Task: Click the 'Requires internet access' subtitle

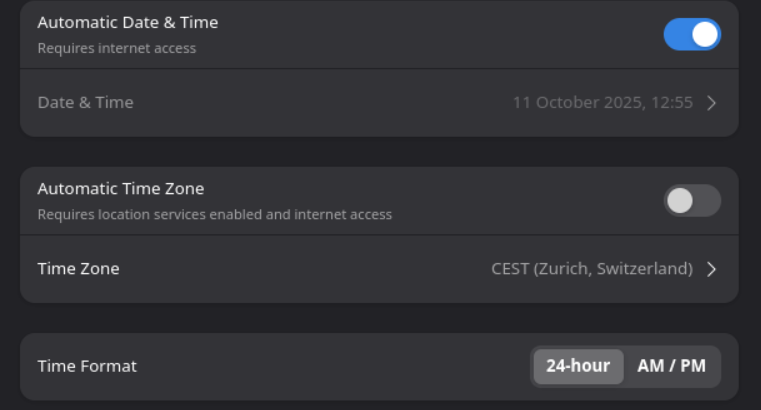Action: 116,48
